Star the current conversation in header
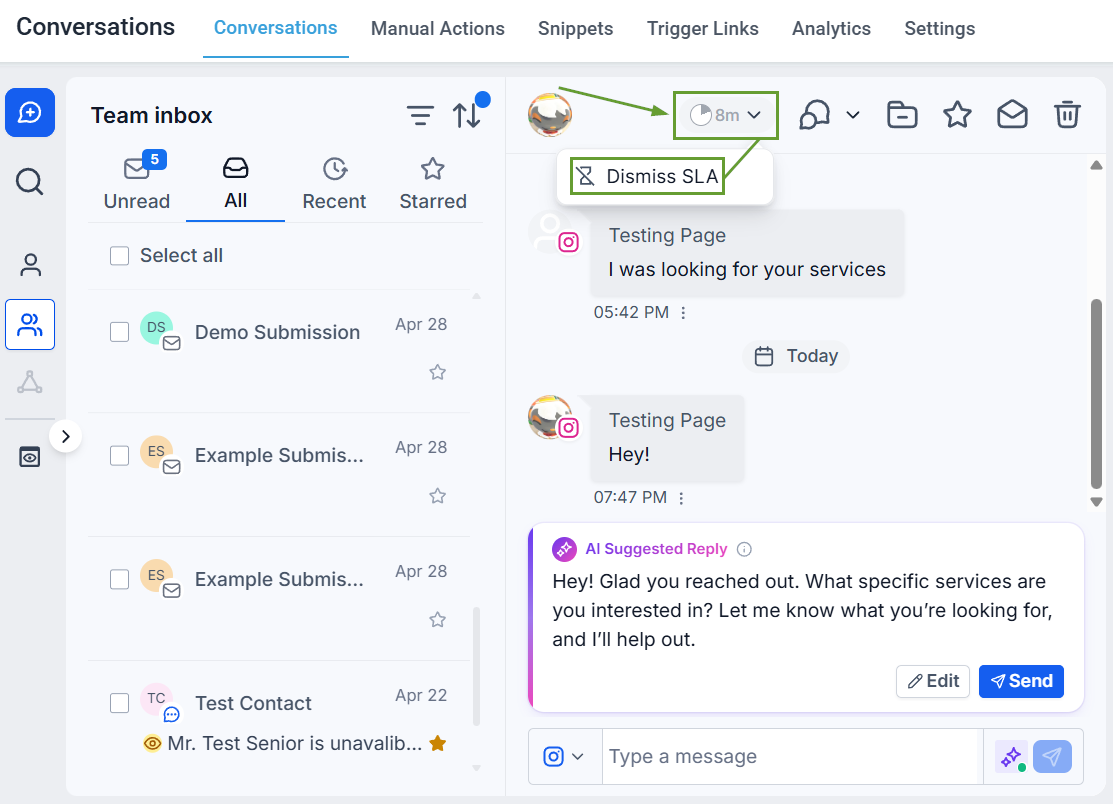The image size is (1113, 804). click(957, 114)
